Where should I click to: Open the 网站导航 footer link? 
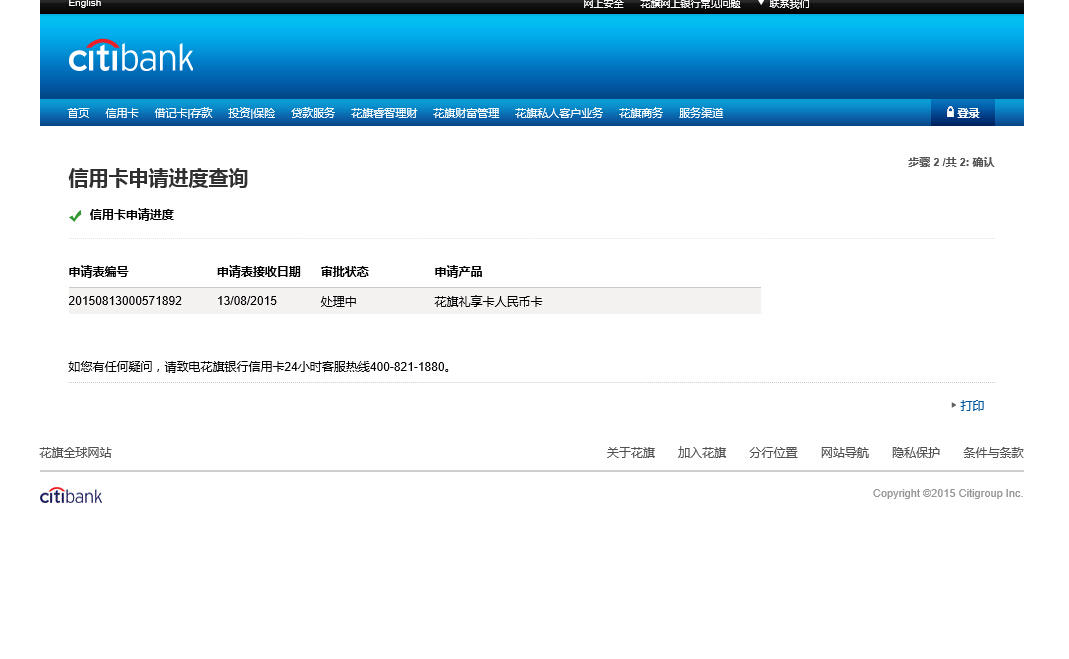point(845,453)
